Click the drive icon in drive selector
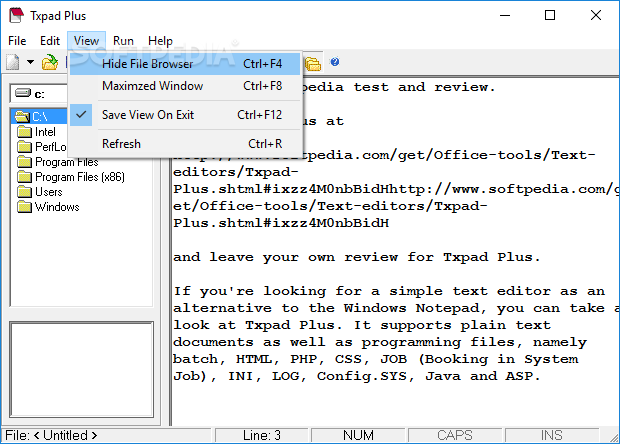The image size is (620, 444). pos(23,93)
